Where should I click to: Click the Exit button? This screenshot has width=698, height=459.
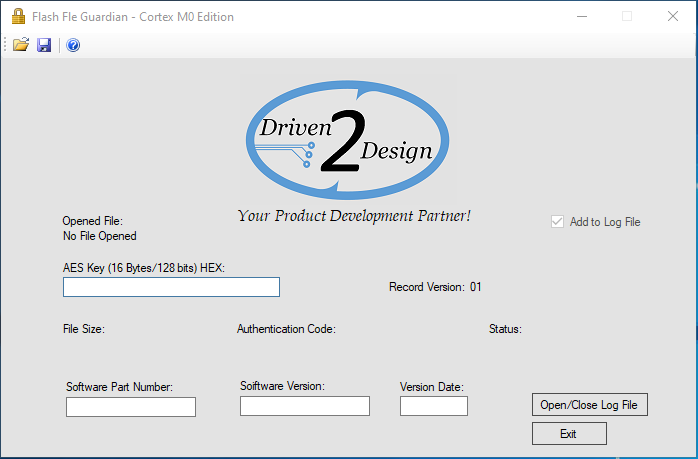point(569,434)
